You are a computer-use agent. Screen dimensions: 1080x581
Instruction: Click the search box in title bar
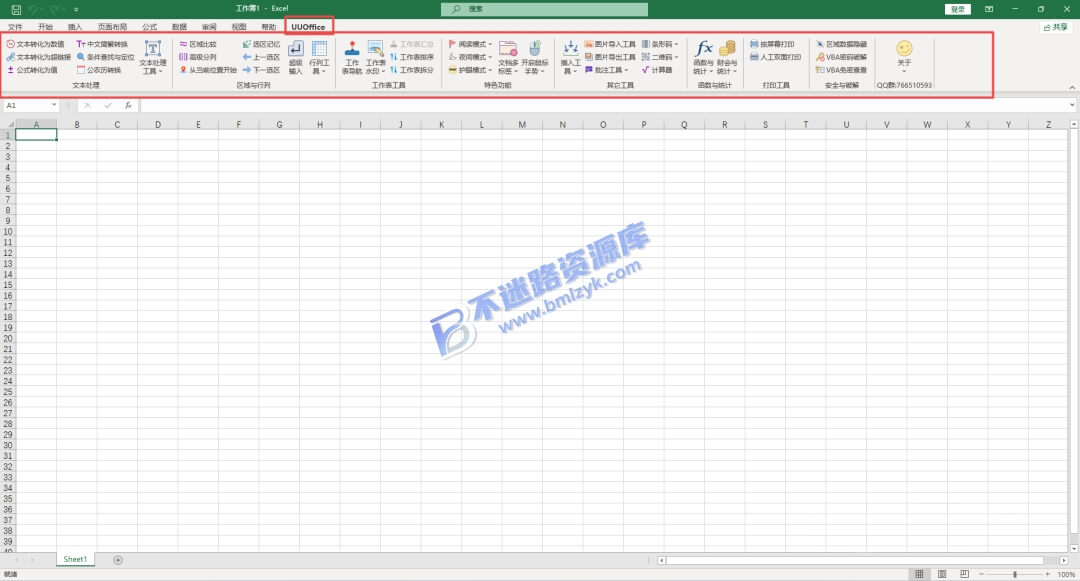pyautogui.click(x=544, y=9)
